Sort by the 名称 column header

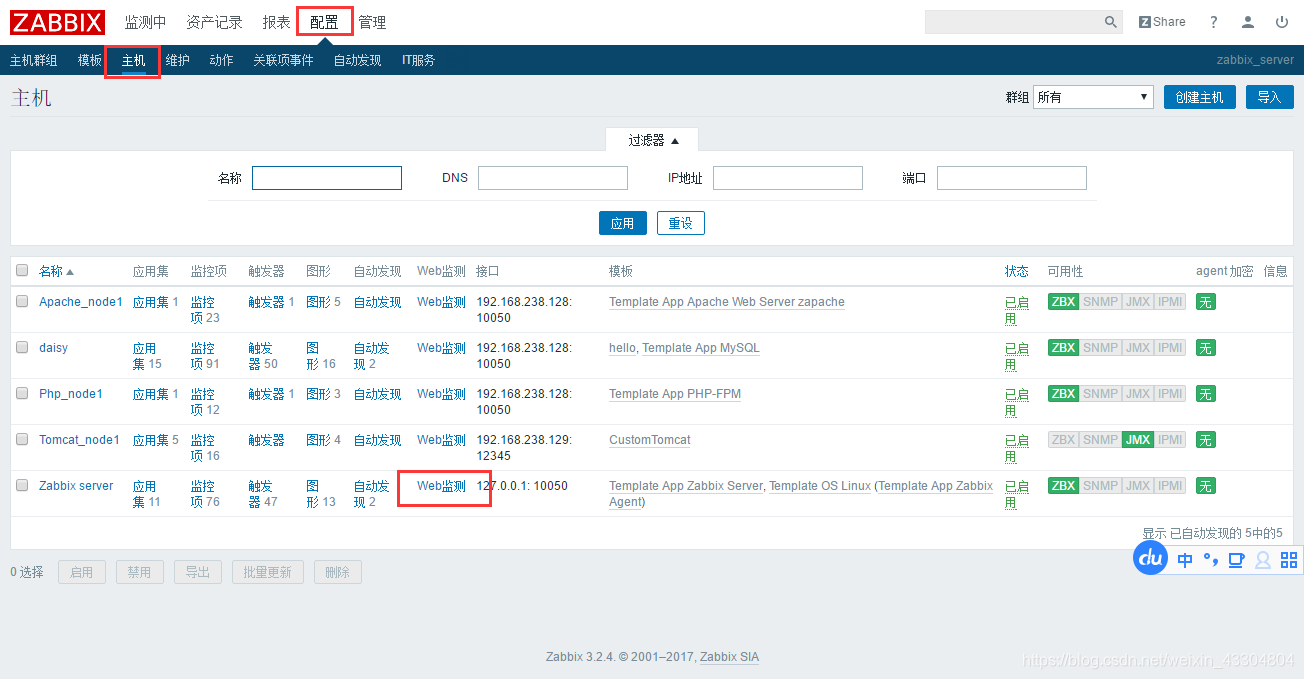pos(56,271)
